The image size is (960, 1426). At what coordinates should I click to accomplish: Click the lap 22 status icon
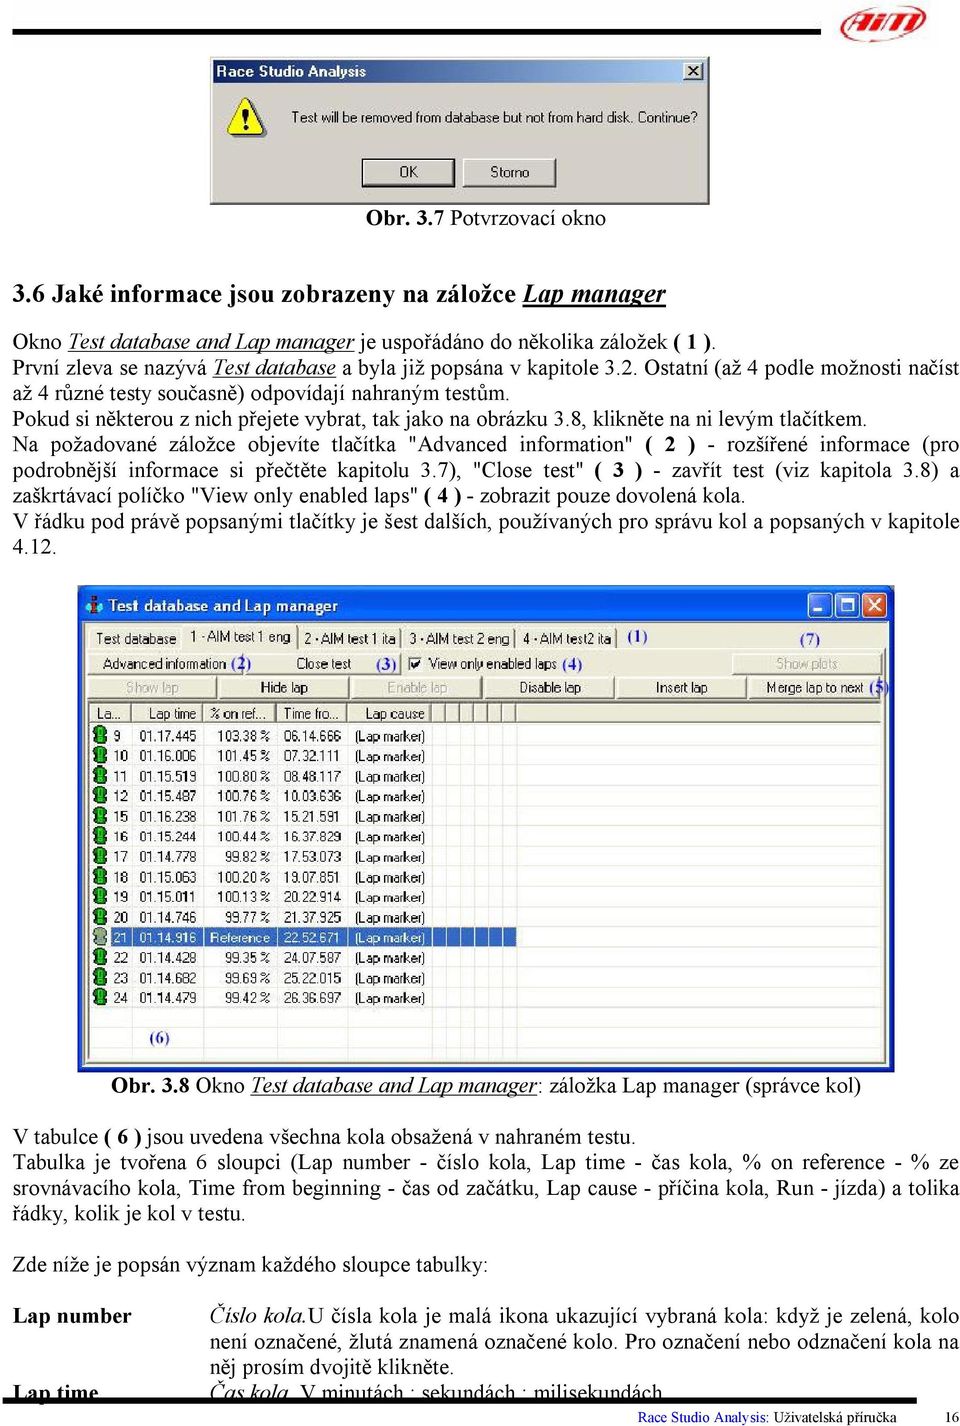[x=100, y=957]
